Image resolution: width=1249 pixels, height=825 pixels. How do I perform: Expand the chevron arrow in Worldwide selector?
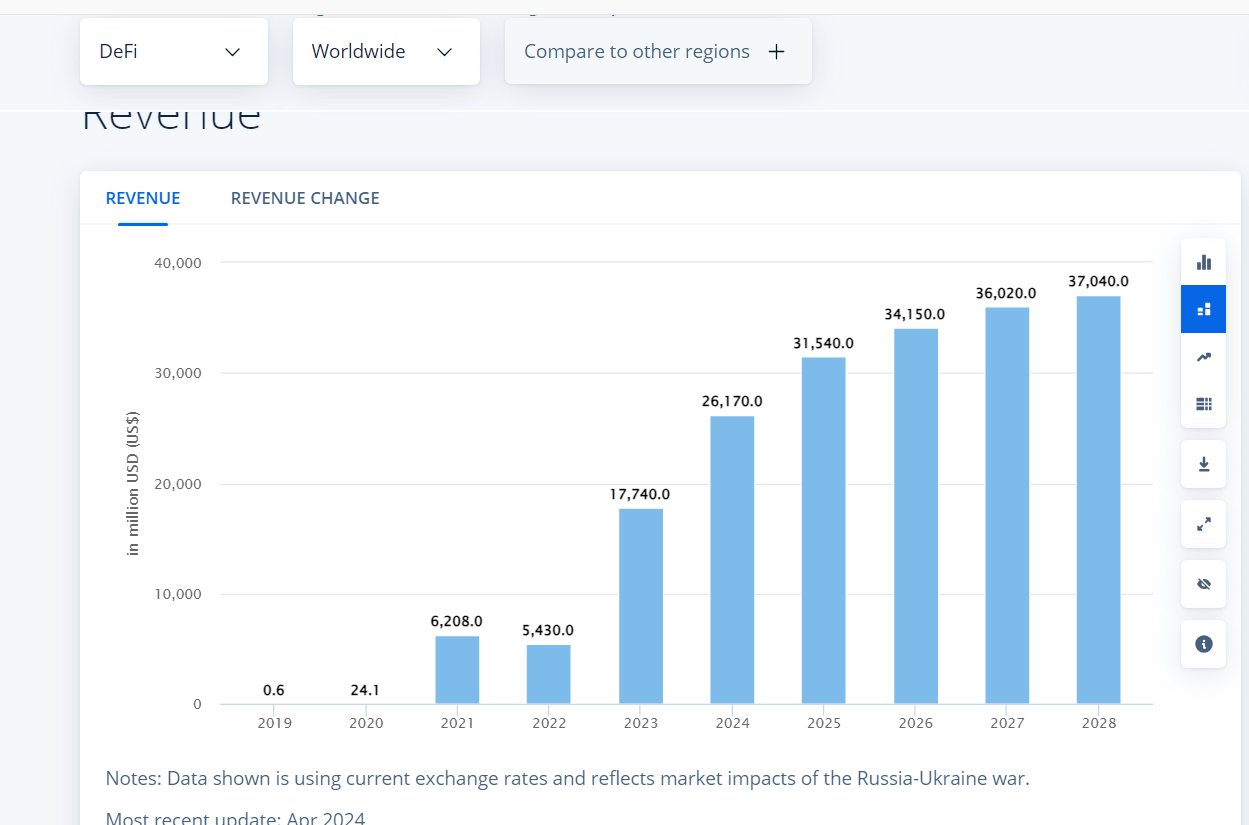tap(445, 52)
